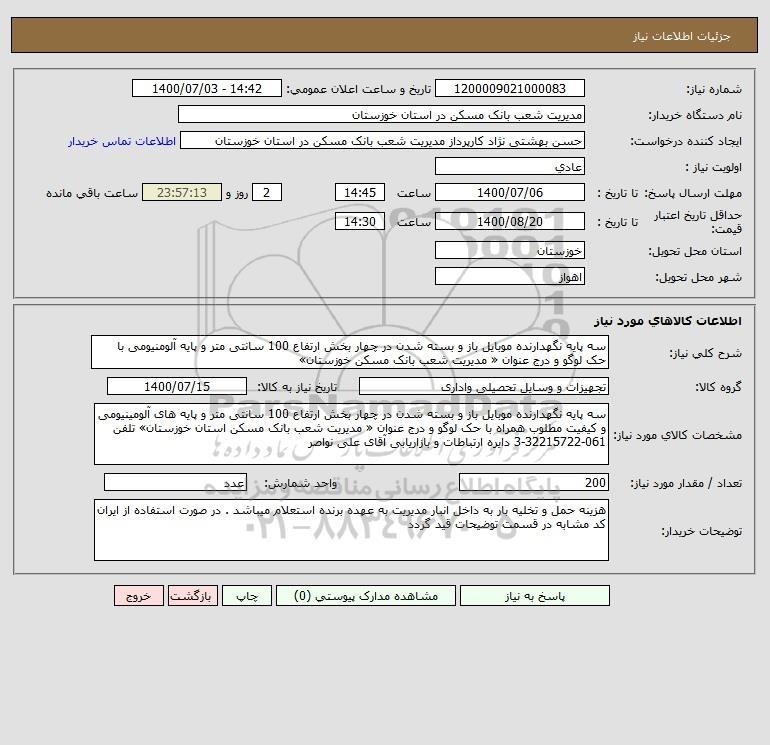The width and height of the screenshot is (770, 745).
Task: Click the واحد شمارش label
Action: click(x=301, y=483)
